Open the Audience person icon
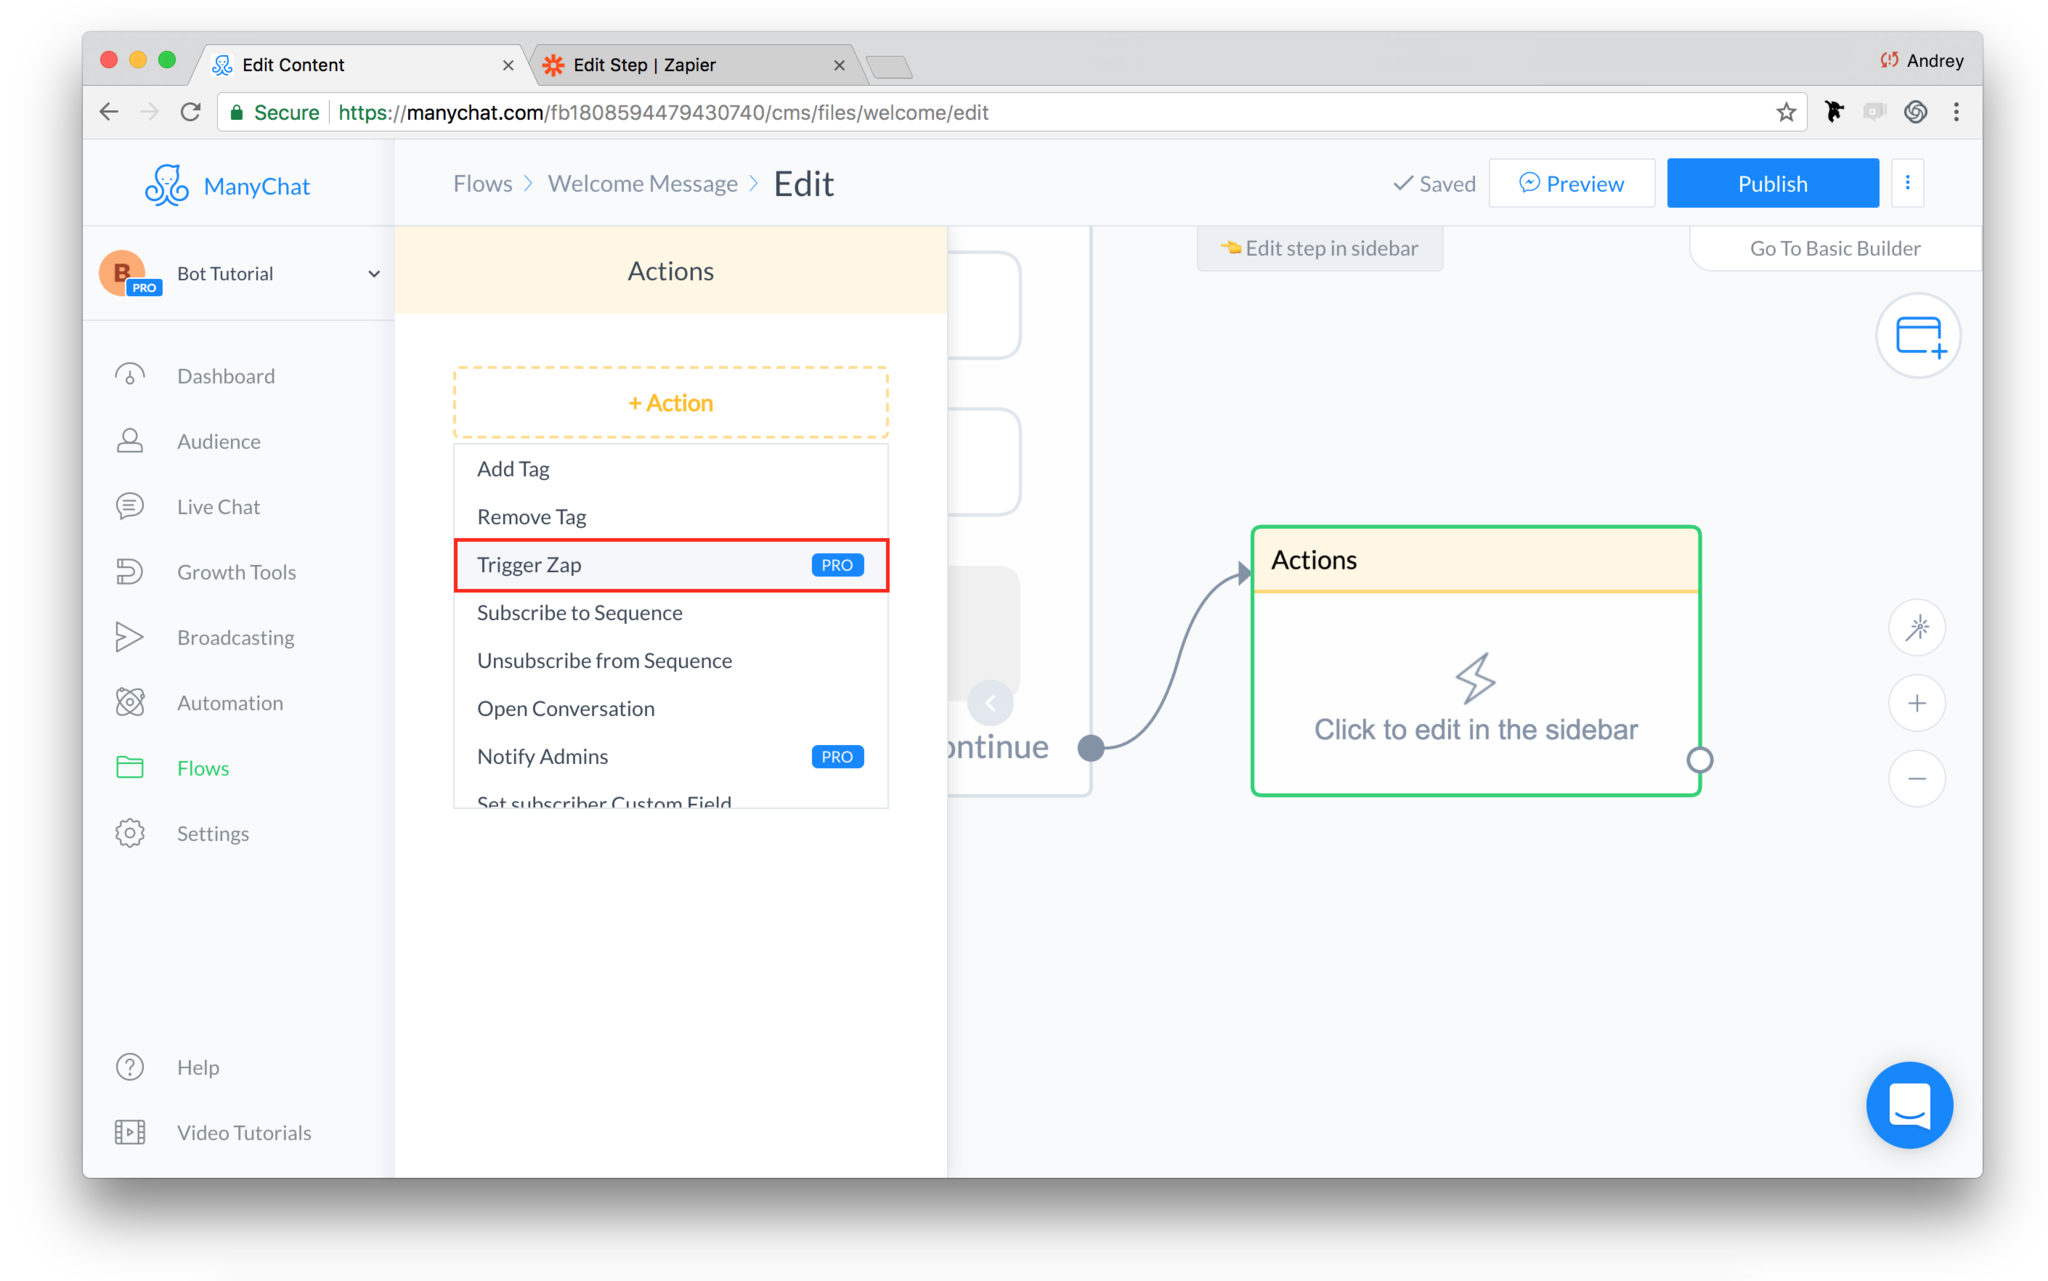The width and height of the screenshot is (2048, 1281). [130, 441]
